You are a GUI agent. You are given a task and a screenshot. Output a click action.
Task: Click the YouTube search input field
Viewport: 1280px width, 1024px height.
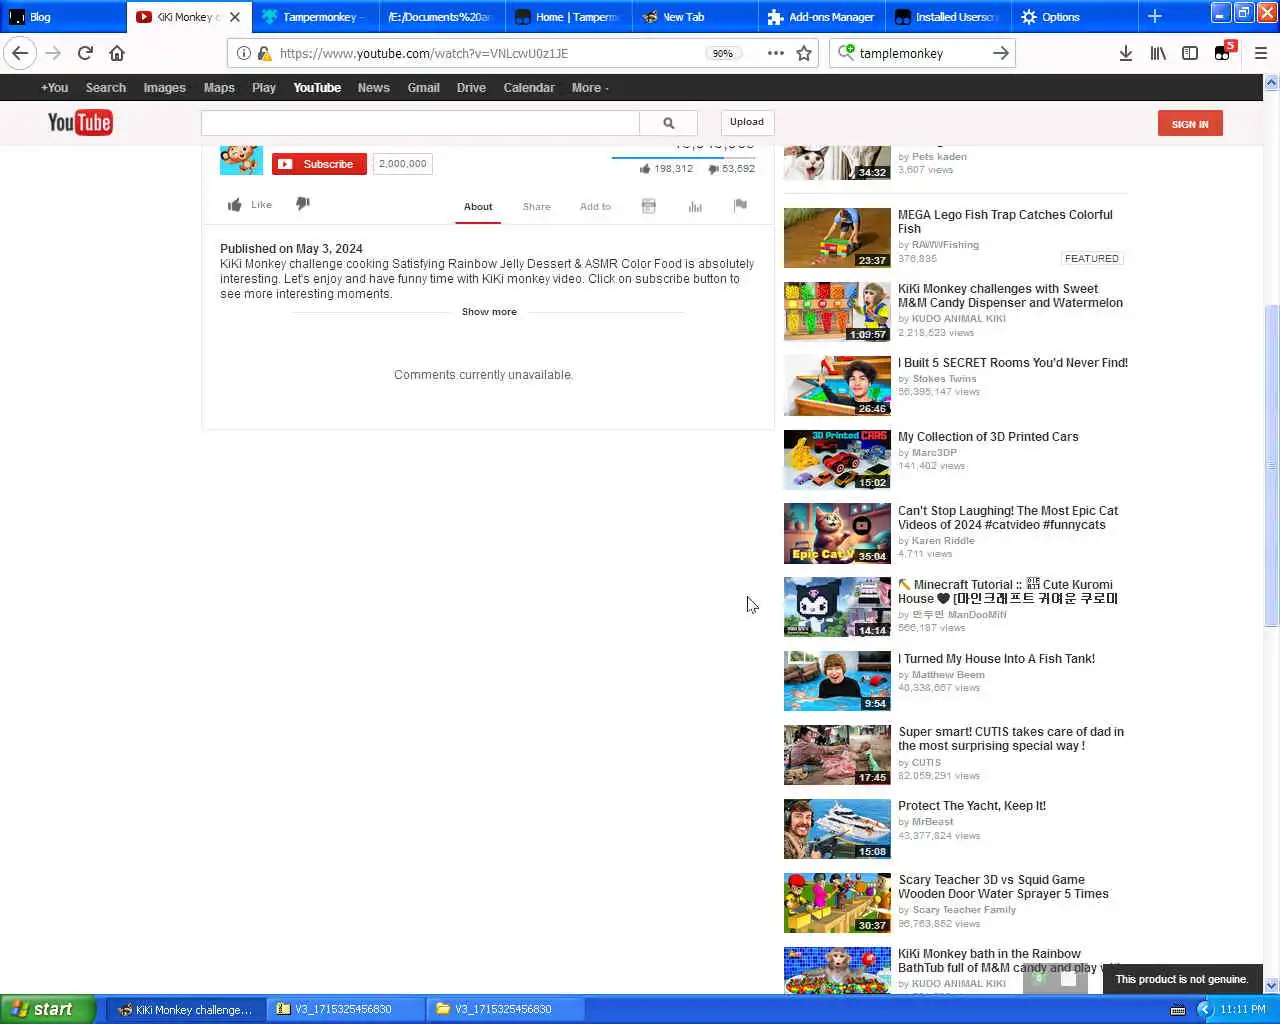420,123
